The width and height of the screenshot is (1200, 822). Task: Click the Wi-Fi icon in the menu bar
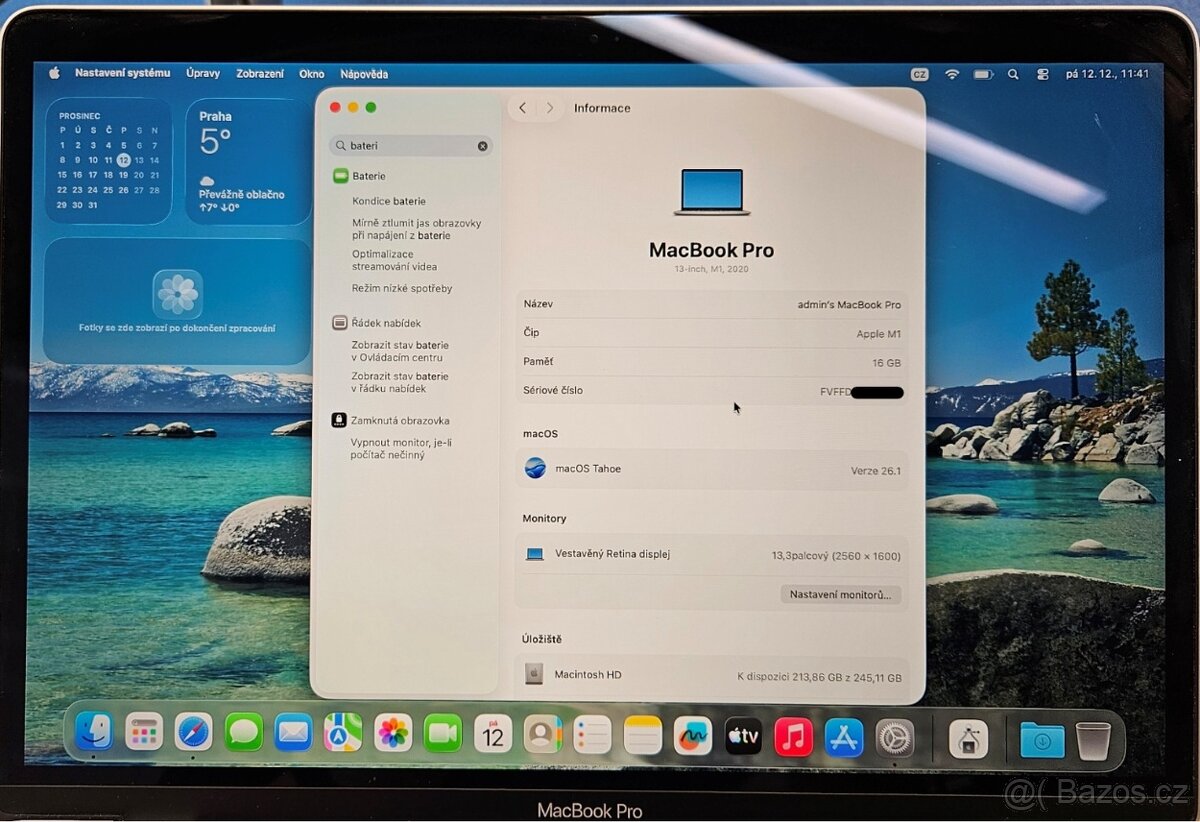tap(952, 73)
